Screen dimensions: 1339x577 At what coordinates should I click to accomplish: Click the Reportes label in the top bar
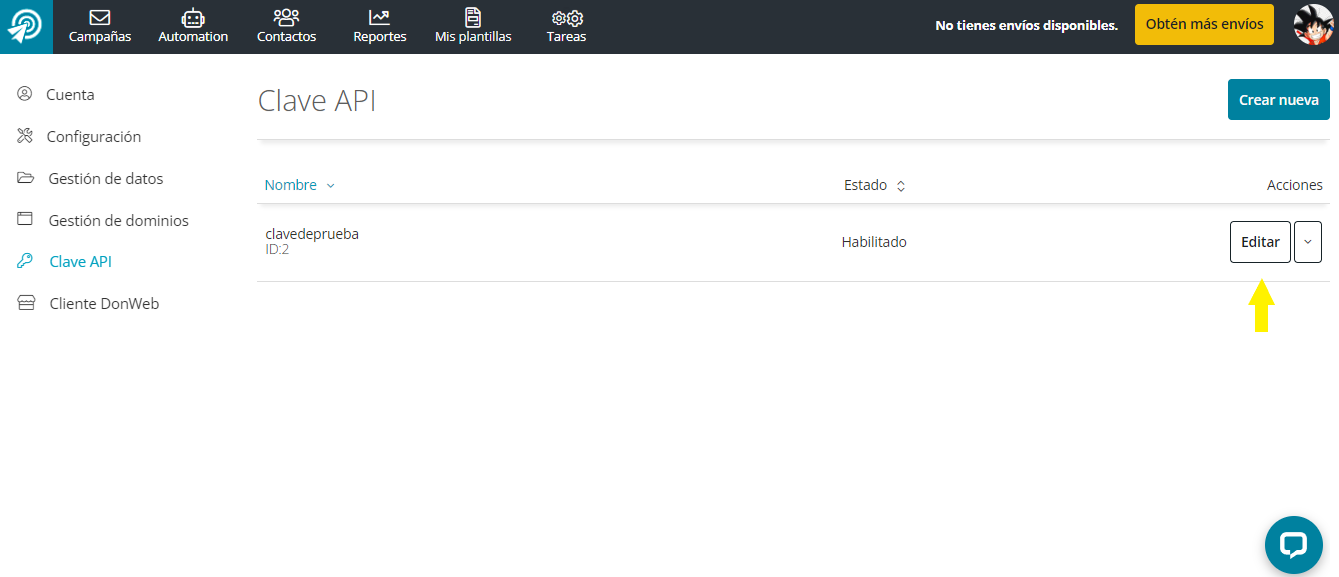click(x=380, y=37)
